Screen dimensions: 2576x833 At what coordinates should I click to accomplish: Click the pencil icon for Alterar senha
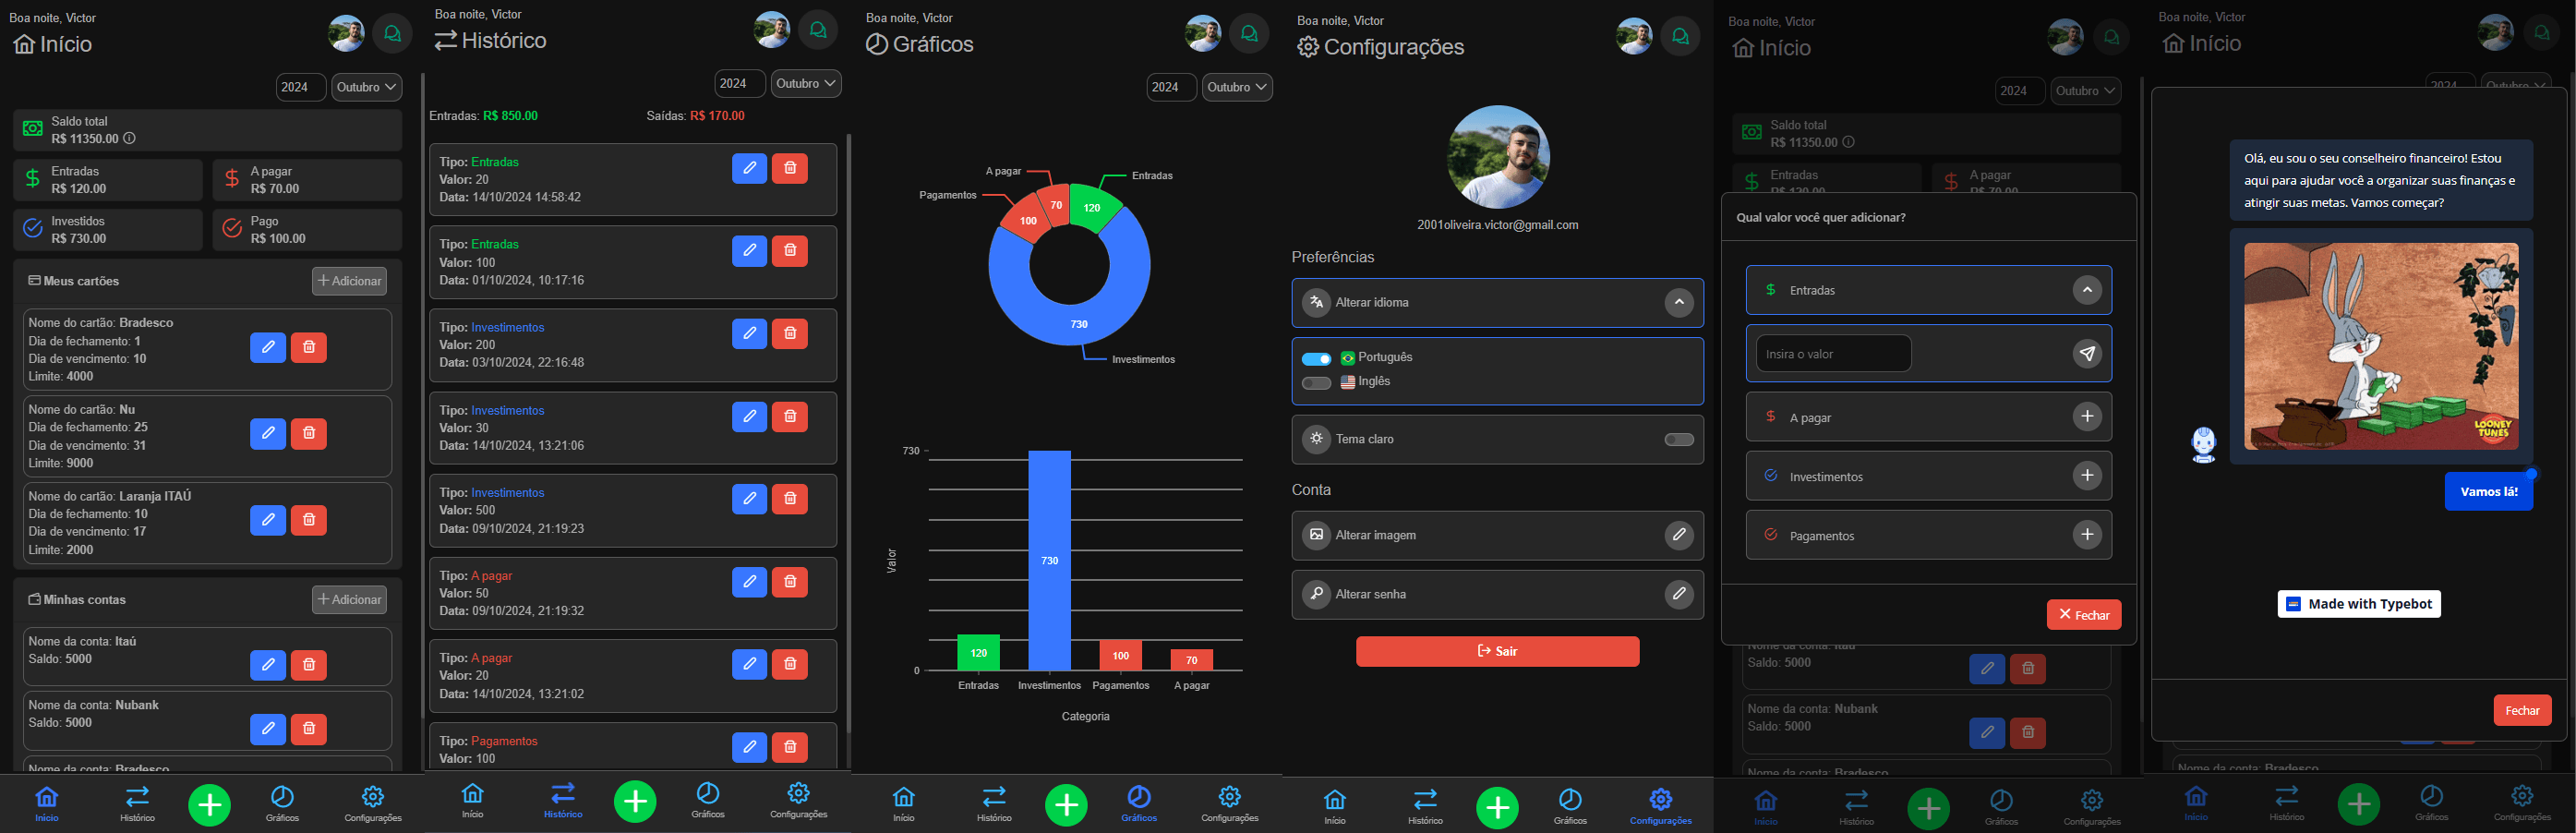coord(1679,594)
